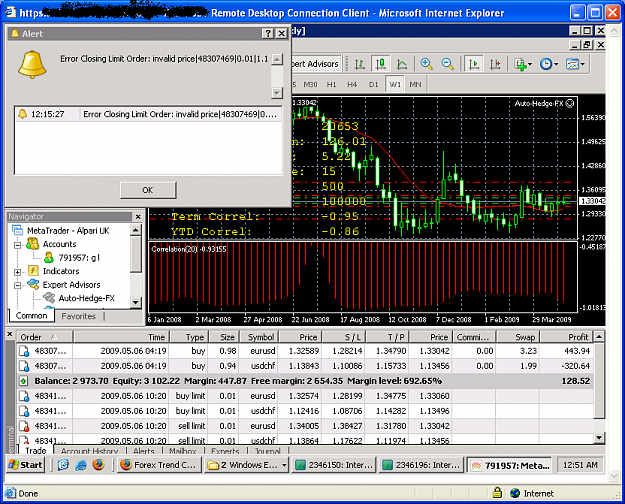Click the Balance summary row icon

click(24, 381)
